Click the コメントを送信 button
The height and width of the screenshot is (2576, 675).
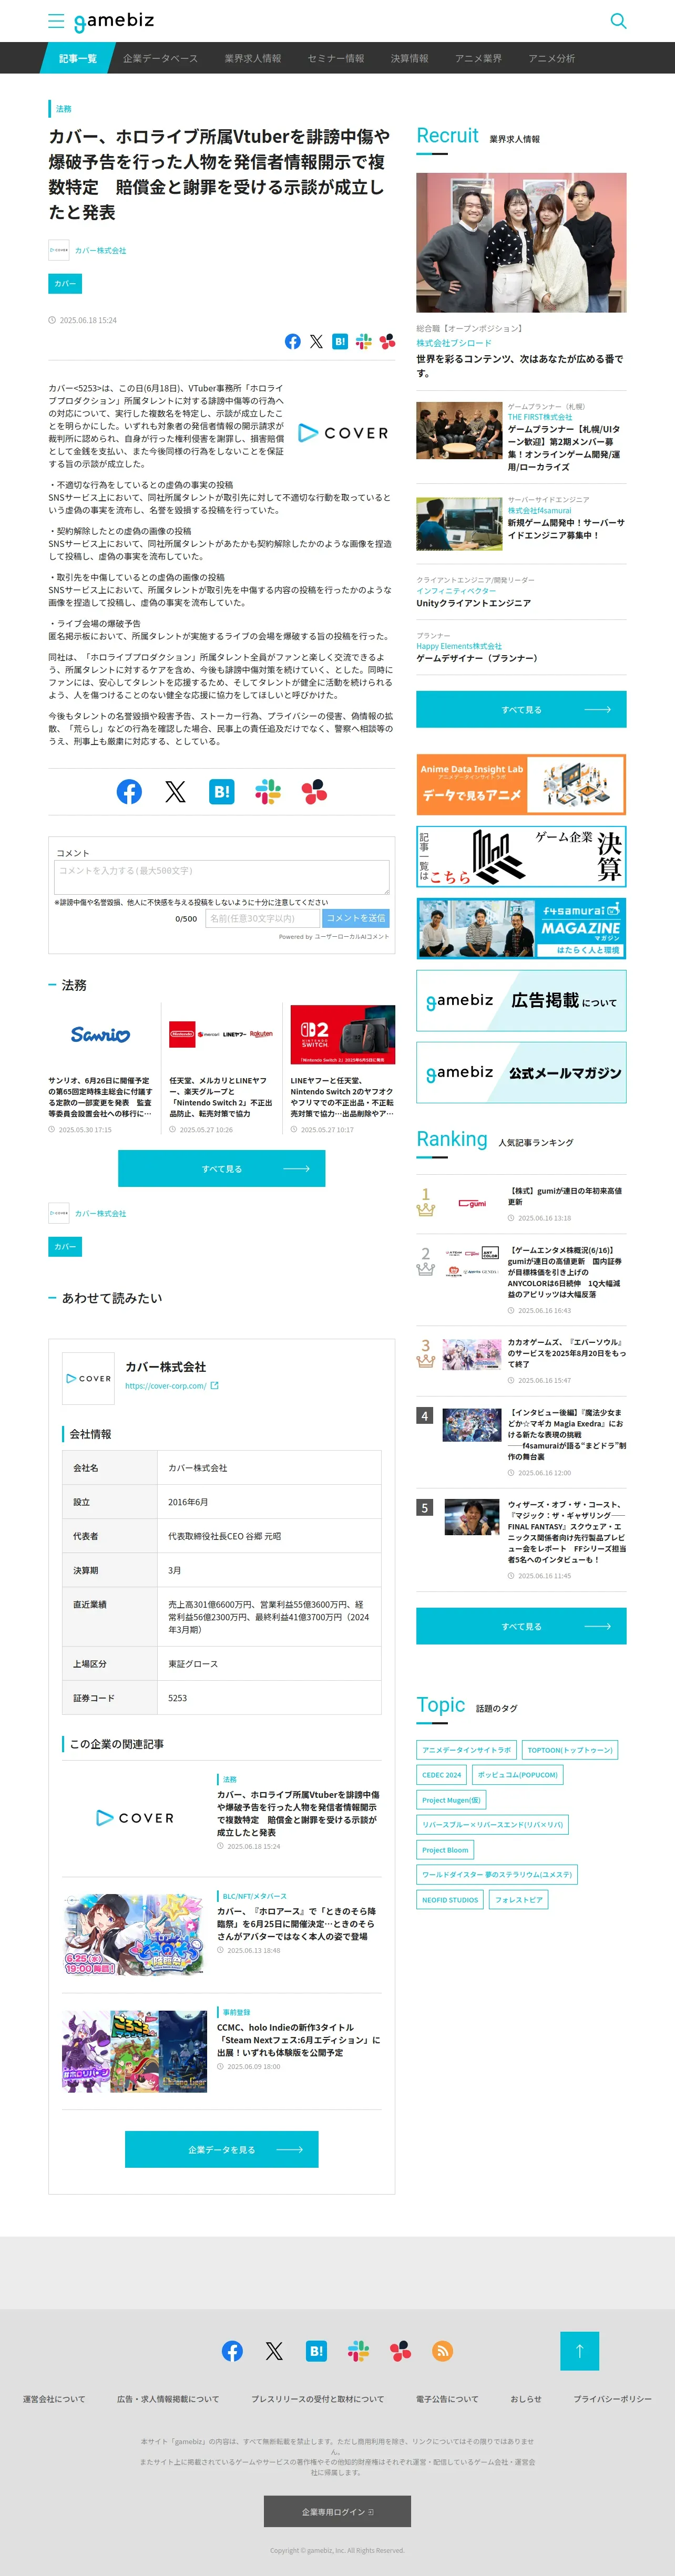356,918
